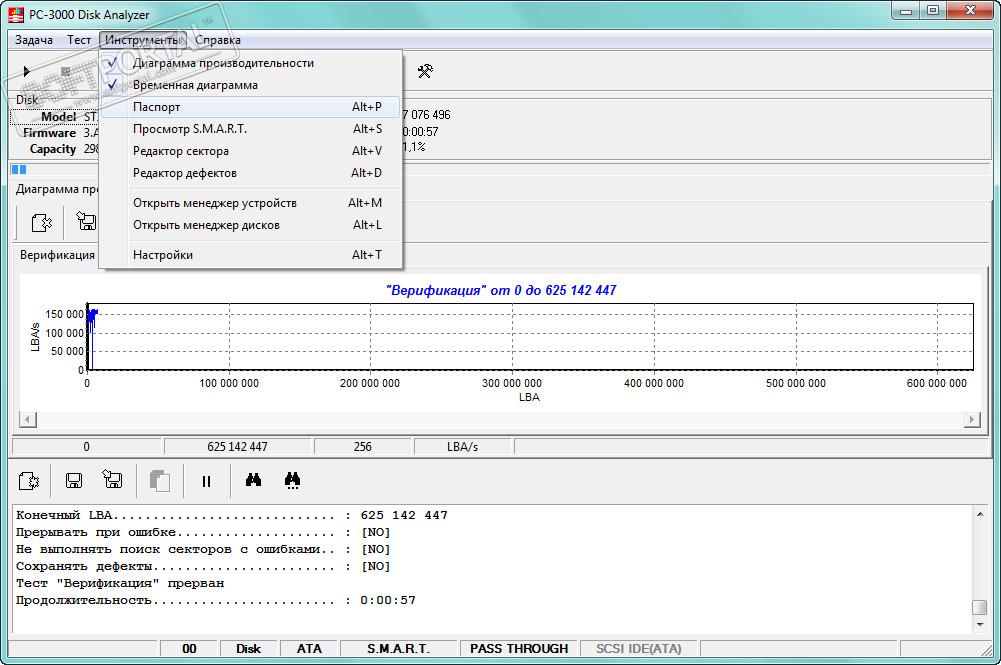Click Настройки in the open menu
The image size is (1001, 665).
163,255
